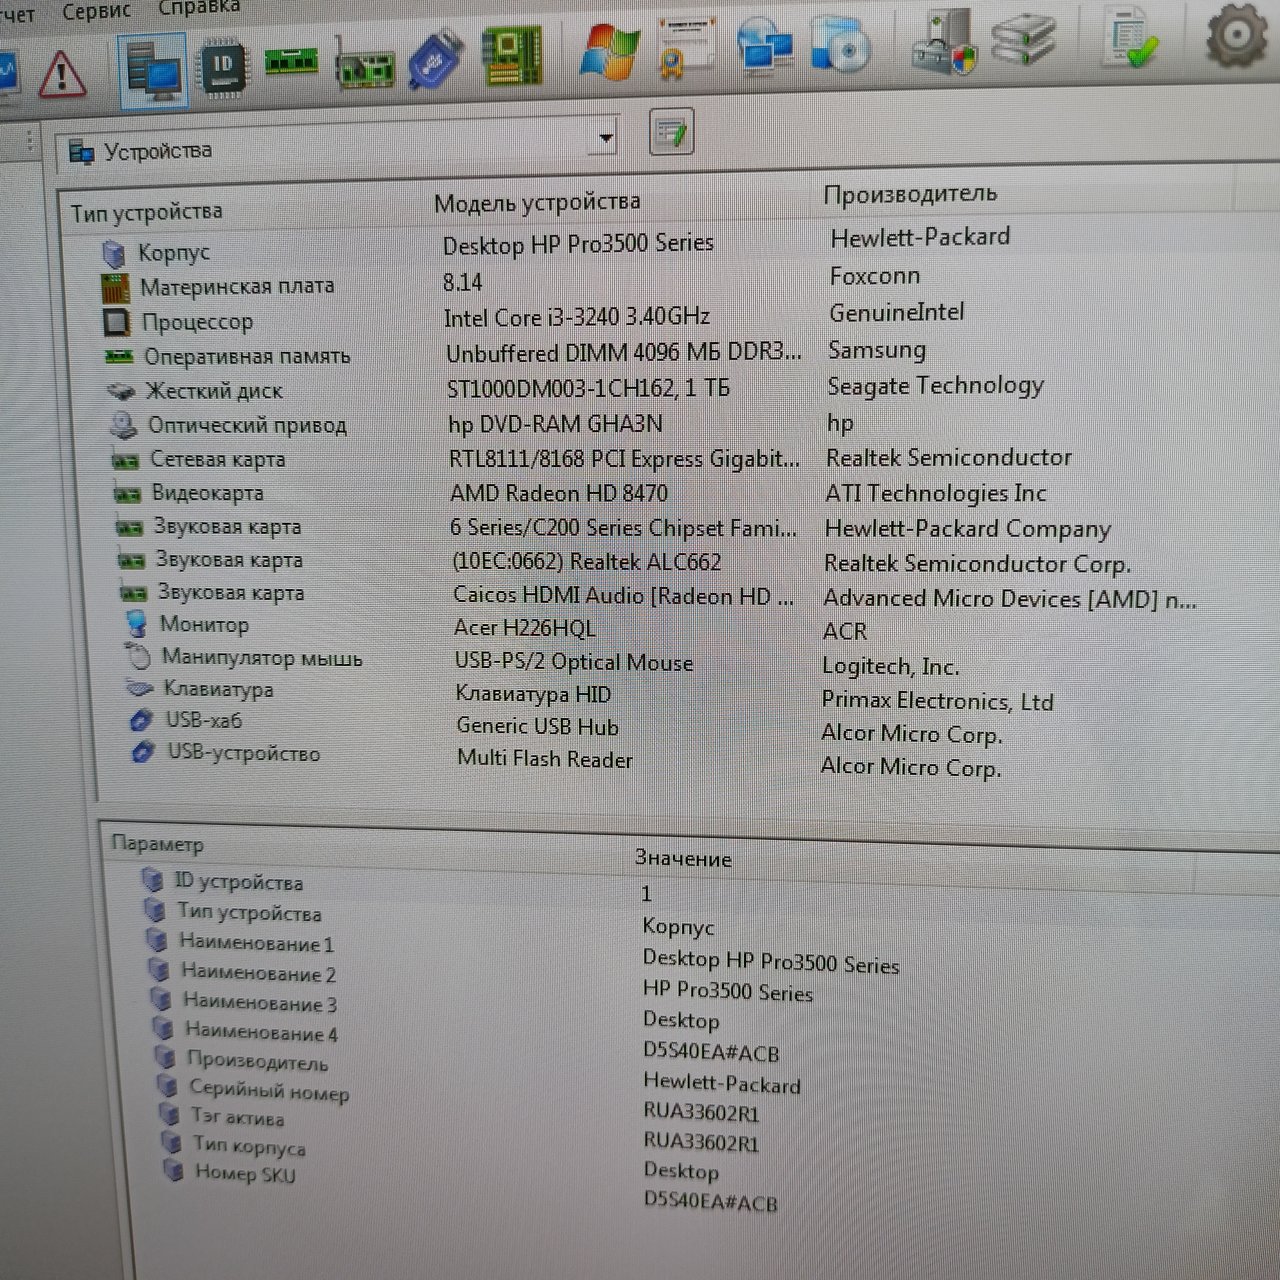Click the Primax Electronics, Ltd cell

(937, 701)
